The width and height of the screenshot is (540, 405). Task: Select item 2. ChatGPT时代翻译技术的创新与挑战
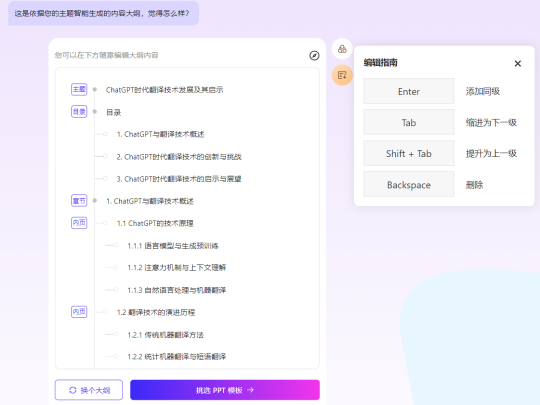(x=179, y=157)
